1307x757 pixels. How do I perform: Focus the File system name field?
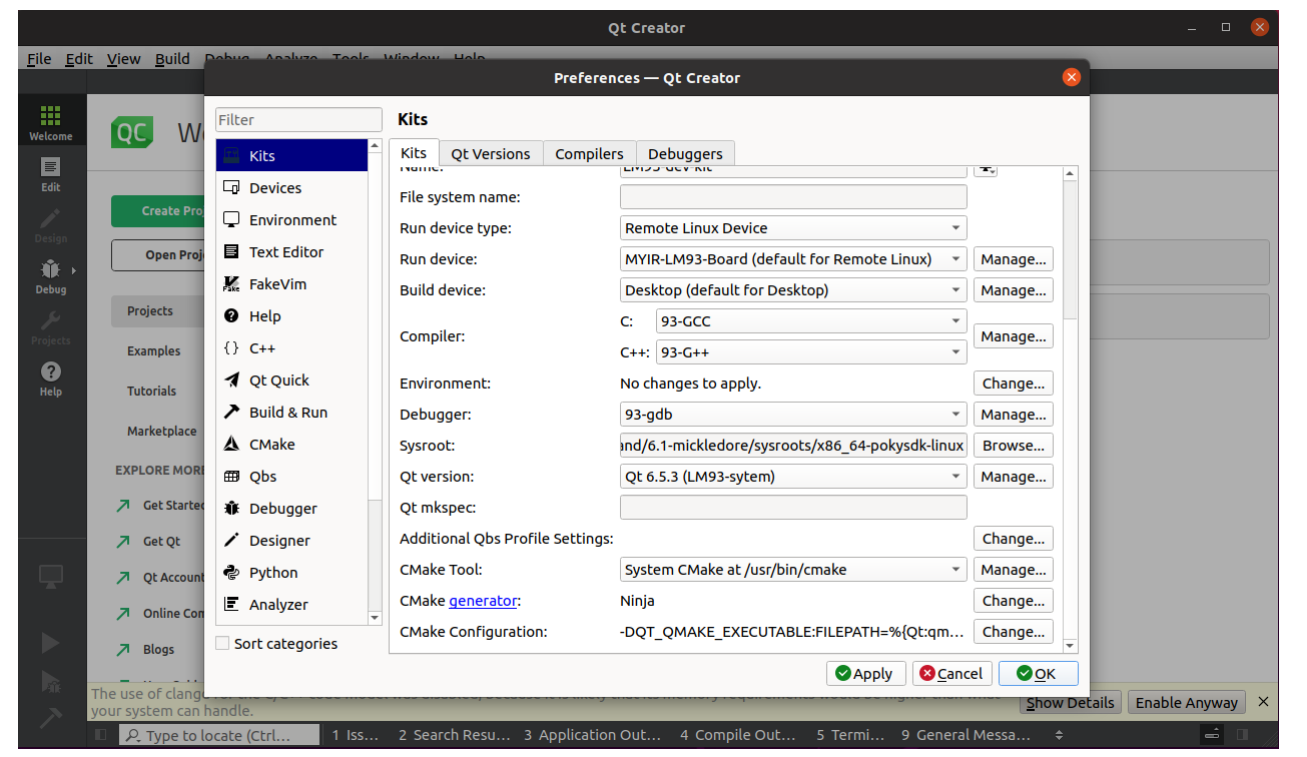click(x=793, y=197)
